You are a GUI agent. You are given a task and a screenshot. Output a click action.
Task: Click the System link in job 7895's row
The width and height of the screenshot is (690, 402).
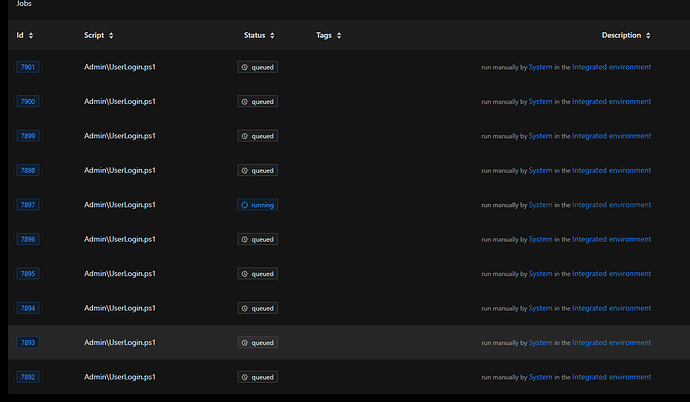[x=540, y=274]
